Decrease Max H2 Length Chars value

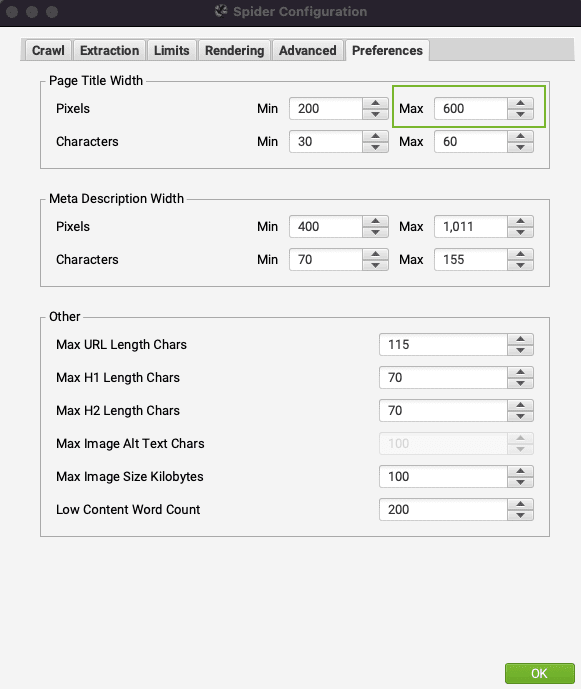(x=520, y=416)
